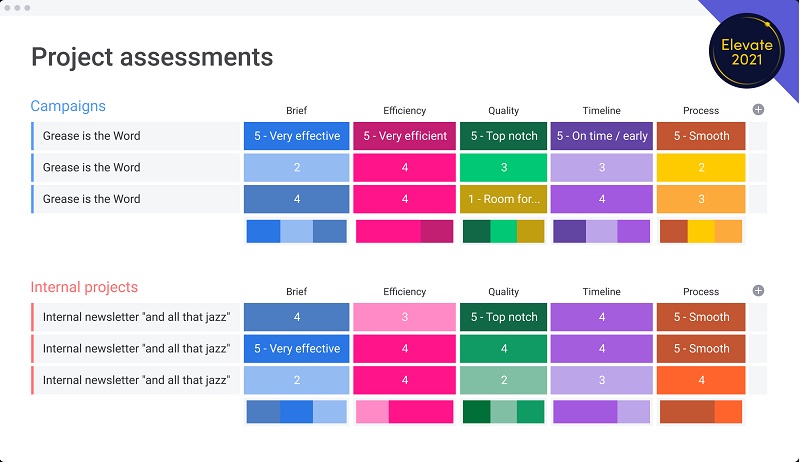Click the Campaigns Brief color summary bar
800x462 pixels.
coord(296,232)
